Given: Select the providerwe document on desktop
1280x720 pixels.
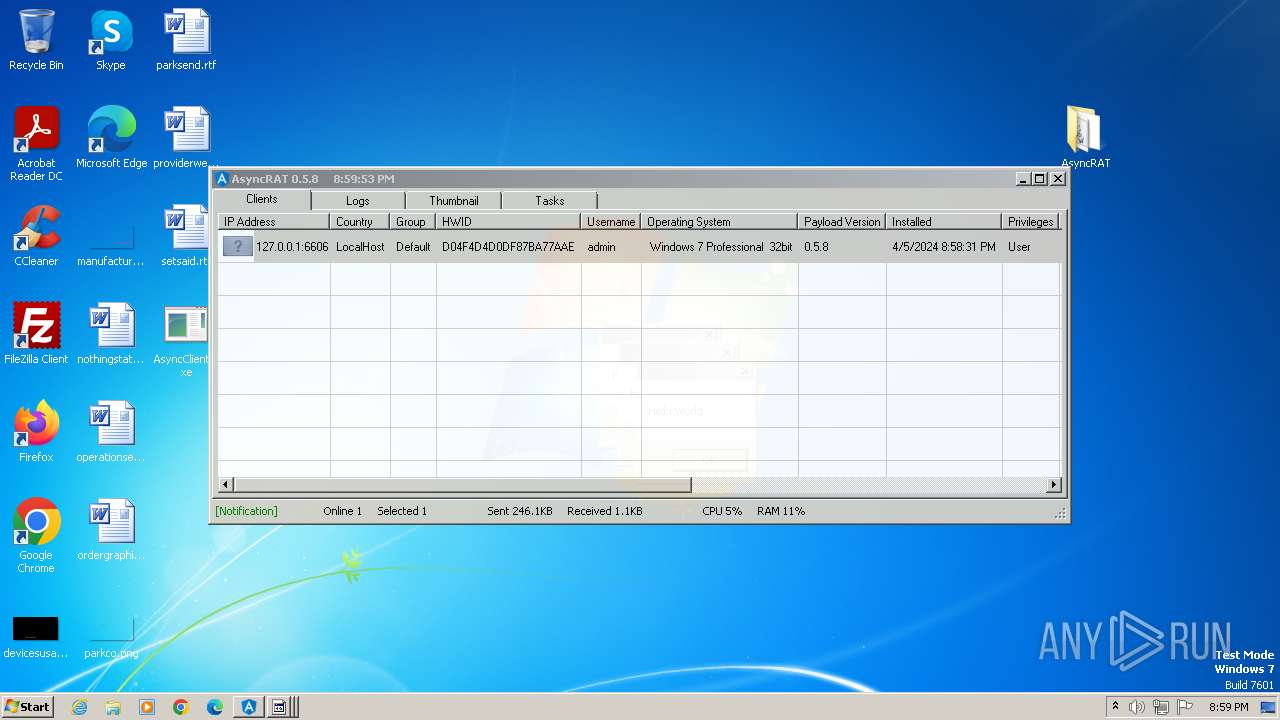Looking at the screenshot, I should [x=186, y=138].
